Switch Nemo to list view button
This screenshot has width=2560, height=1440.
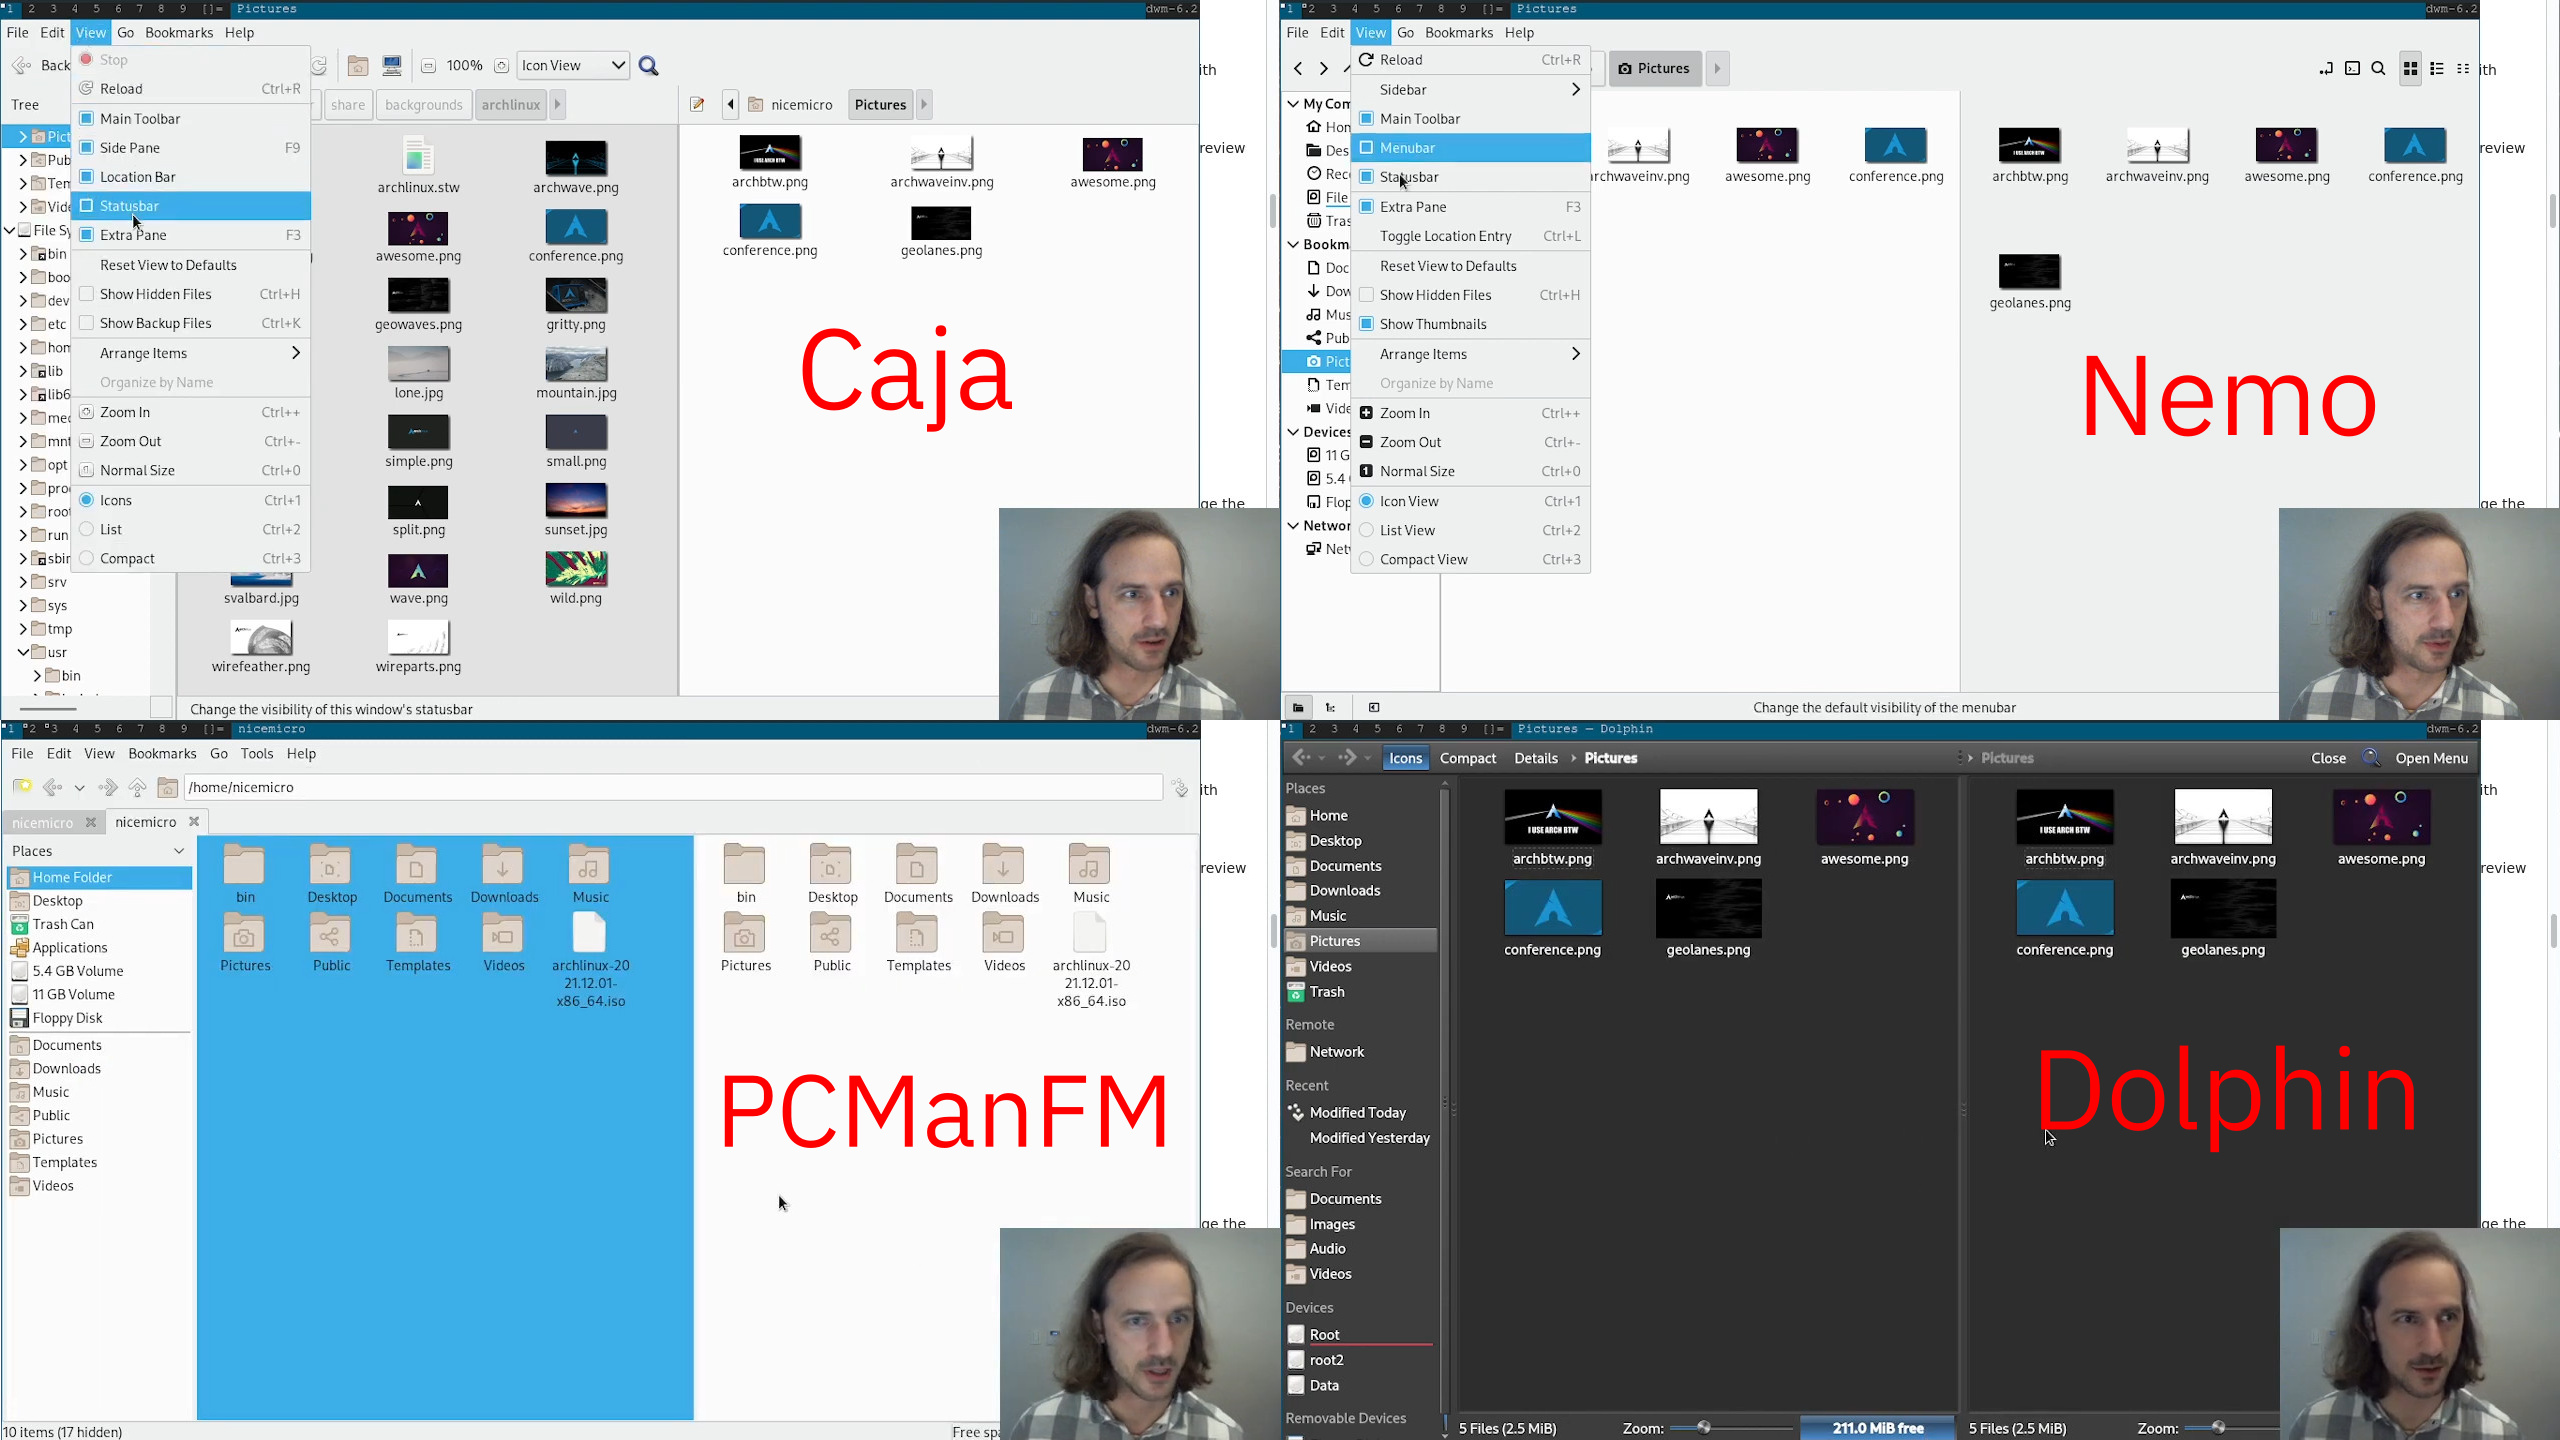[2437, 68]
